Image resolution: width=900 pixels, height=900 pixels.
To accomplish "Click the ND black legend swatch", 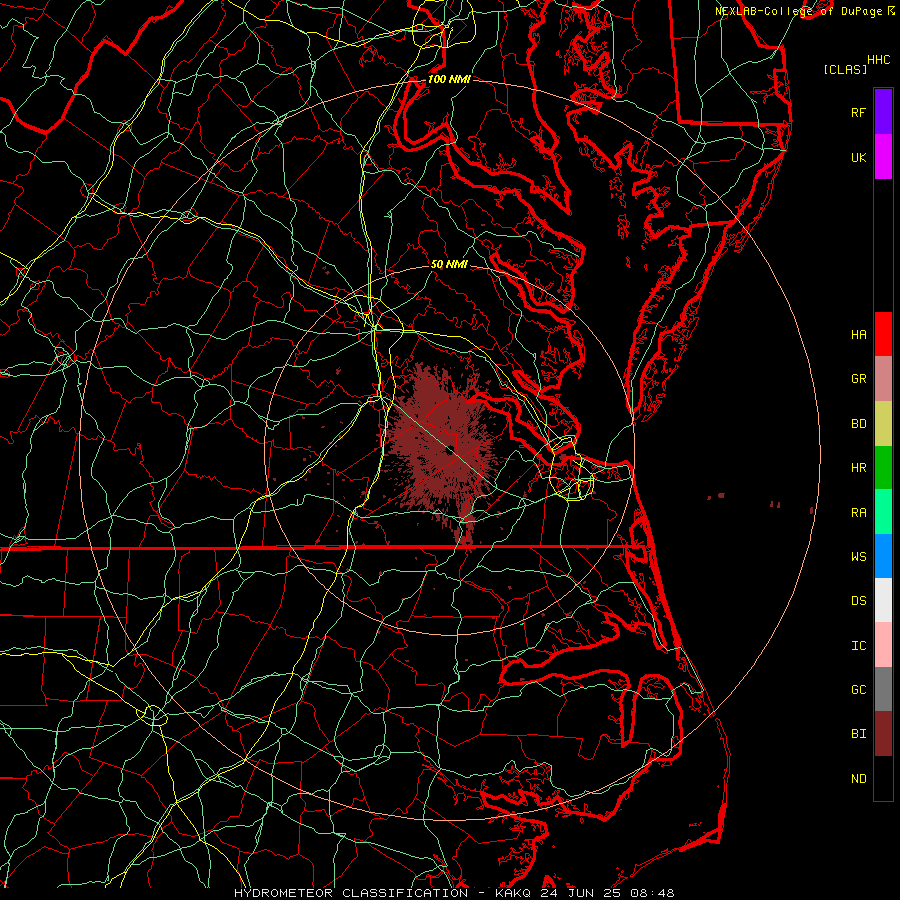I will pyautogui.click(x=883, y=778).
